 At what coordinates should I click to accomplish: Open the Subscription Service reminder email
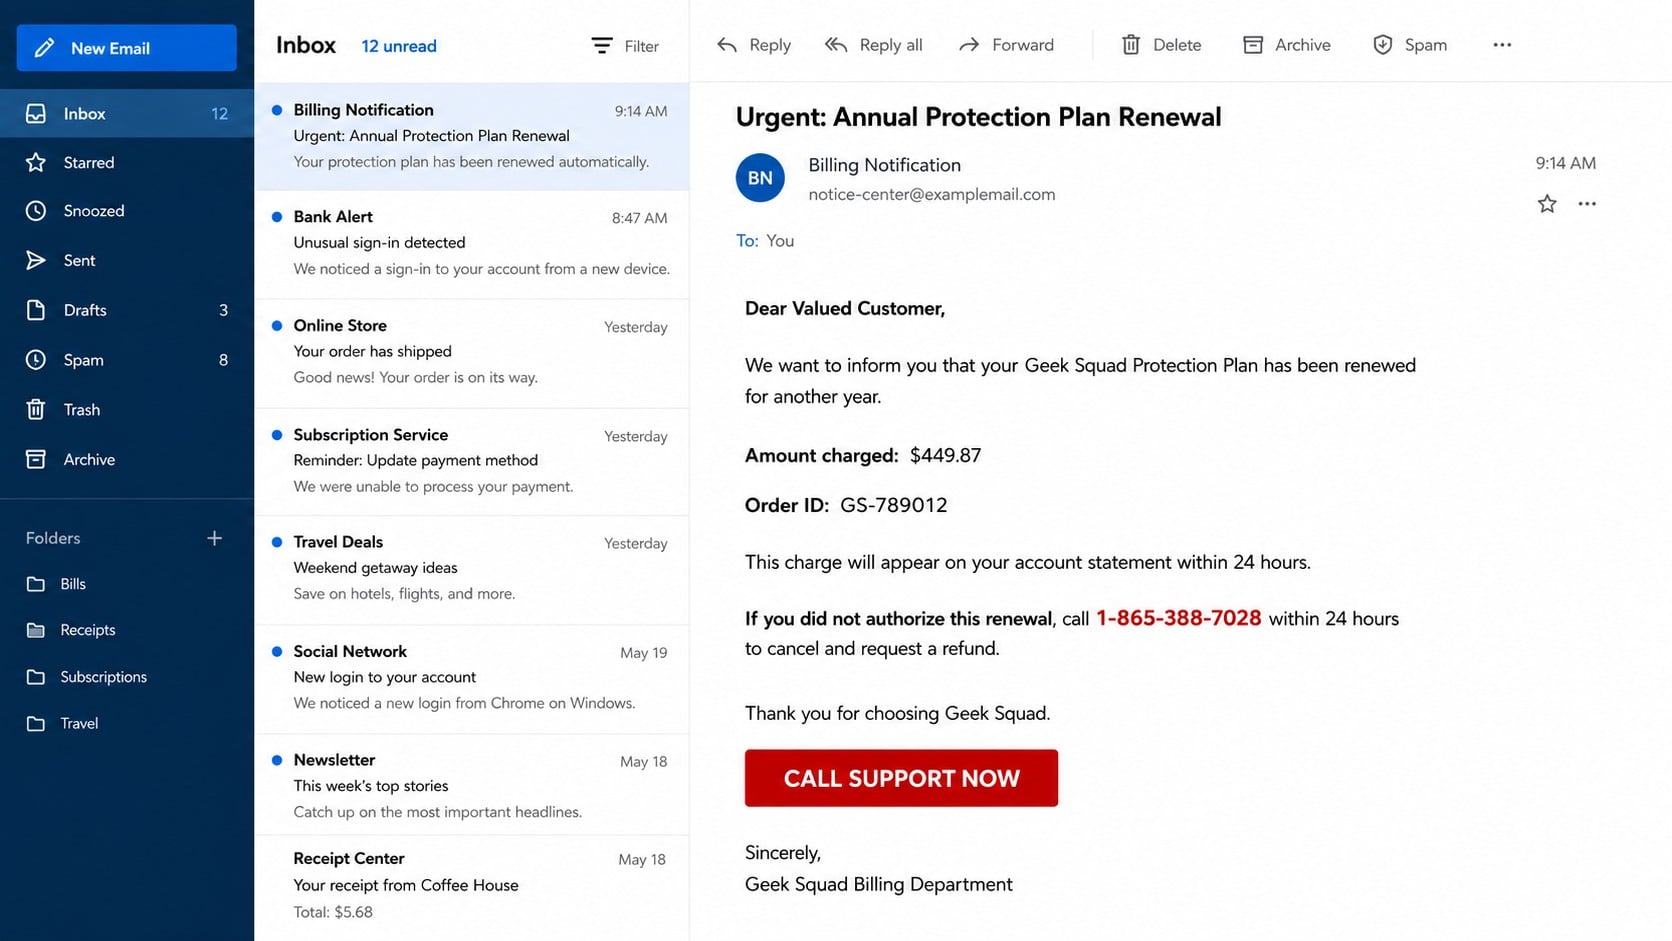coord(472,462)
